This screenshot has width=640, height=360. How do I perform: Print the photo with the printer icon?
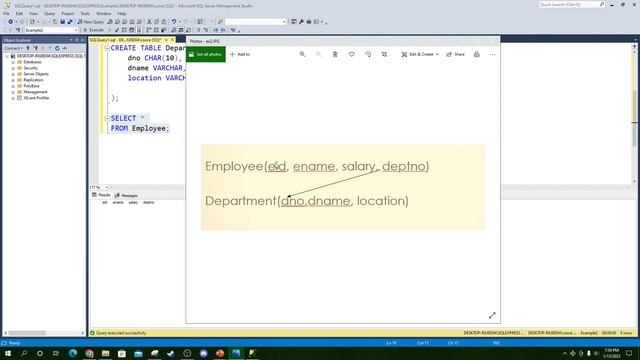coord(476,54)
